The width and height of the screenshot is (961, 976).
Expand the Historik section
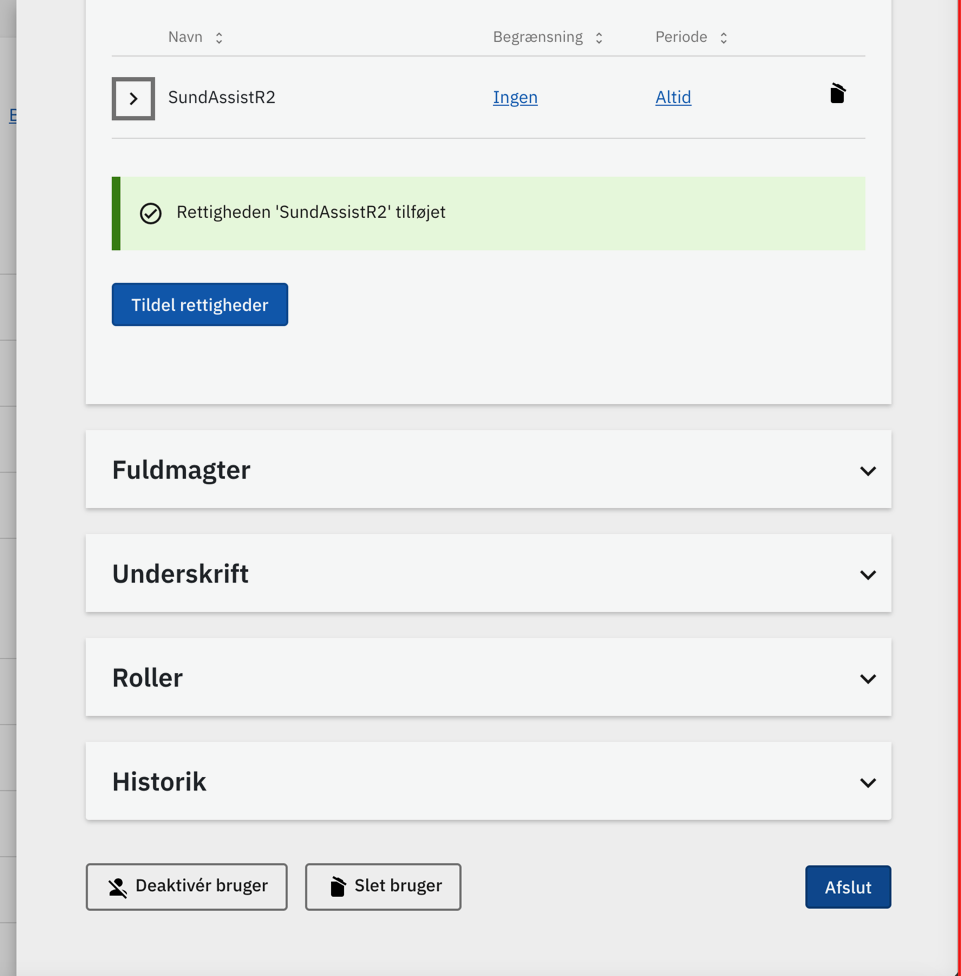489,782
